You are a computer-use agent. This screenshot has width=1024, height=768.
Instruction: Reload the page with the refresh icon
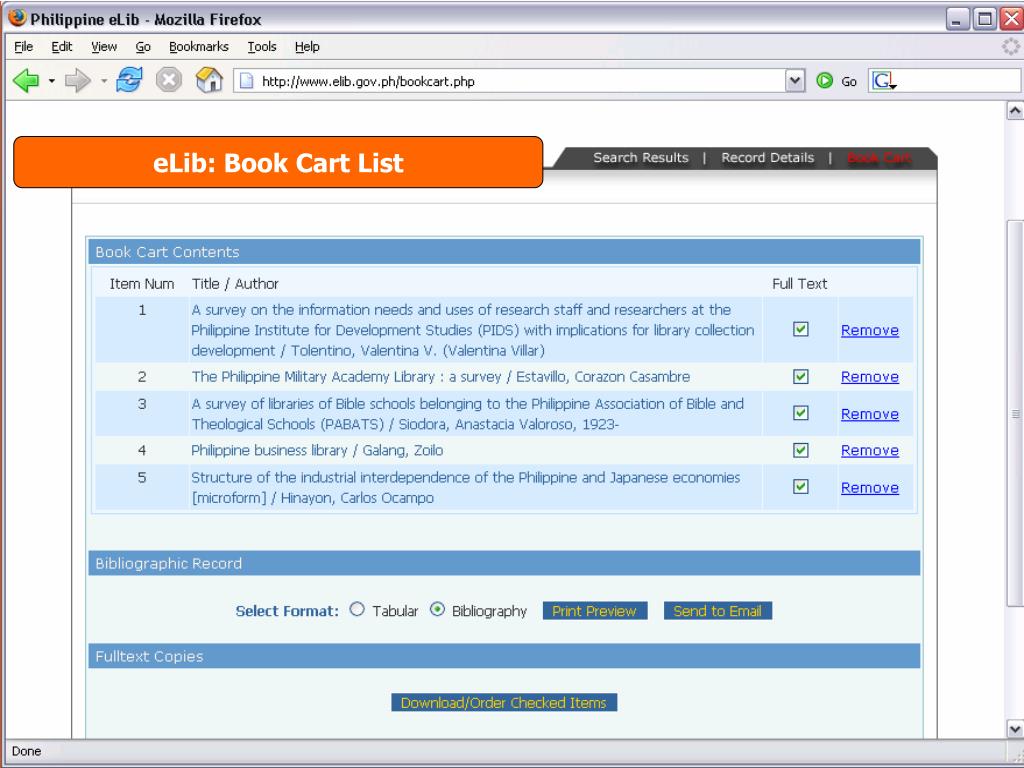click(x=129, y=80)
